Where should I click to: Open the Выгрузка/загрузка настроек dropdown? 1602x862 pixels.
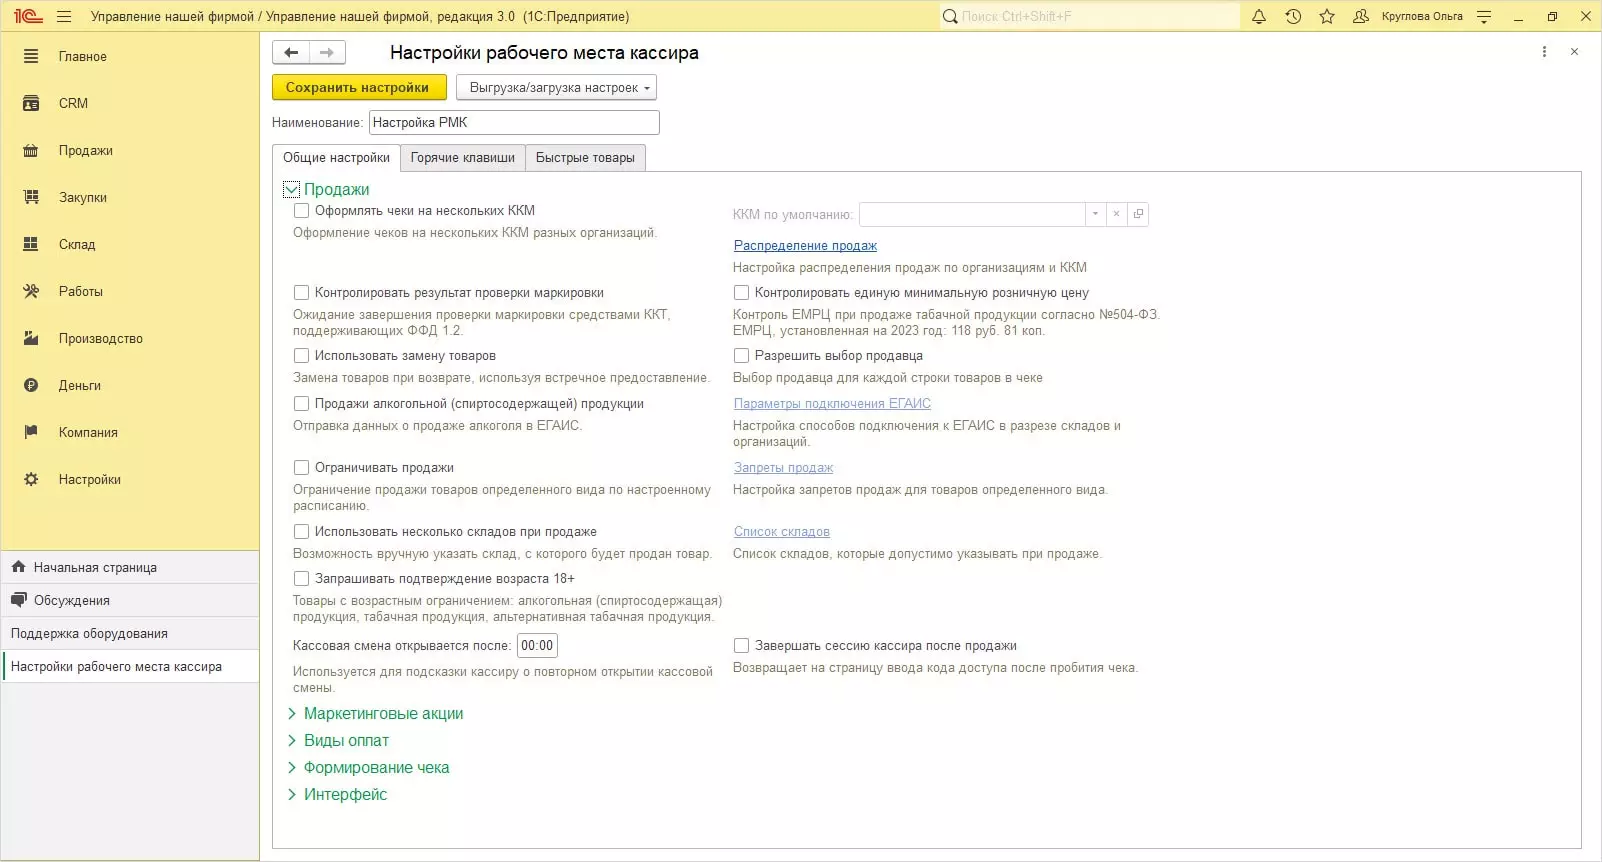click(557, 88)
